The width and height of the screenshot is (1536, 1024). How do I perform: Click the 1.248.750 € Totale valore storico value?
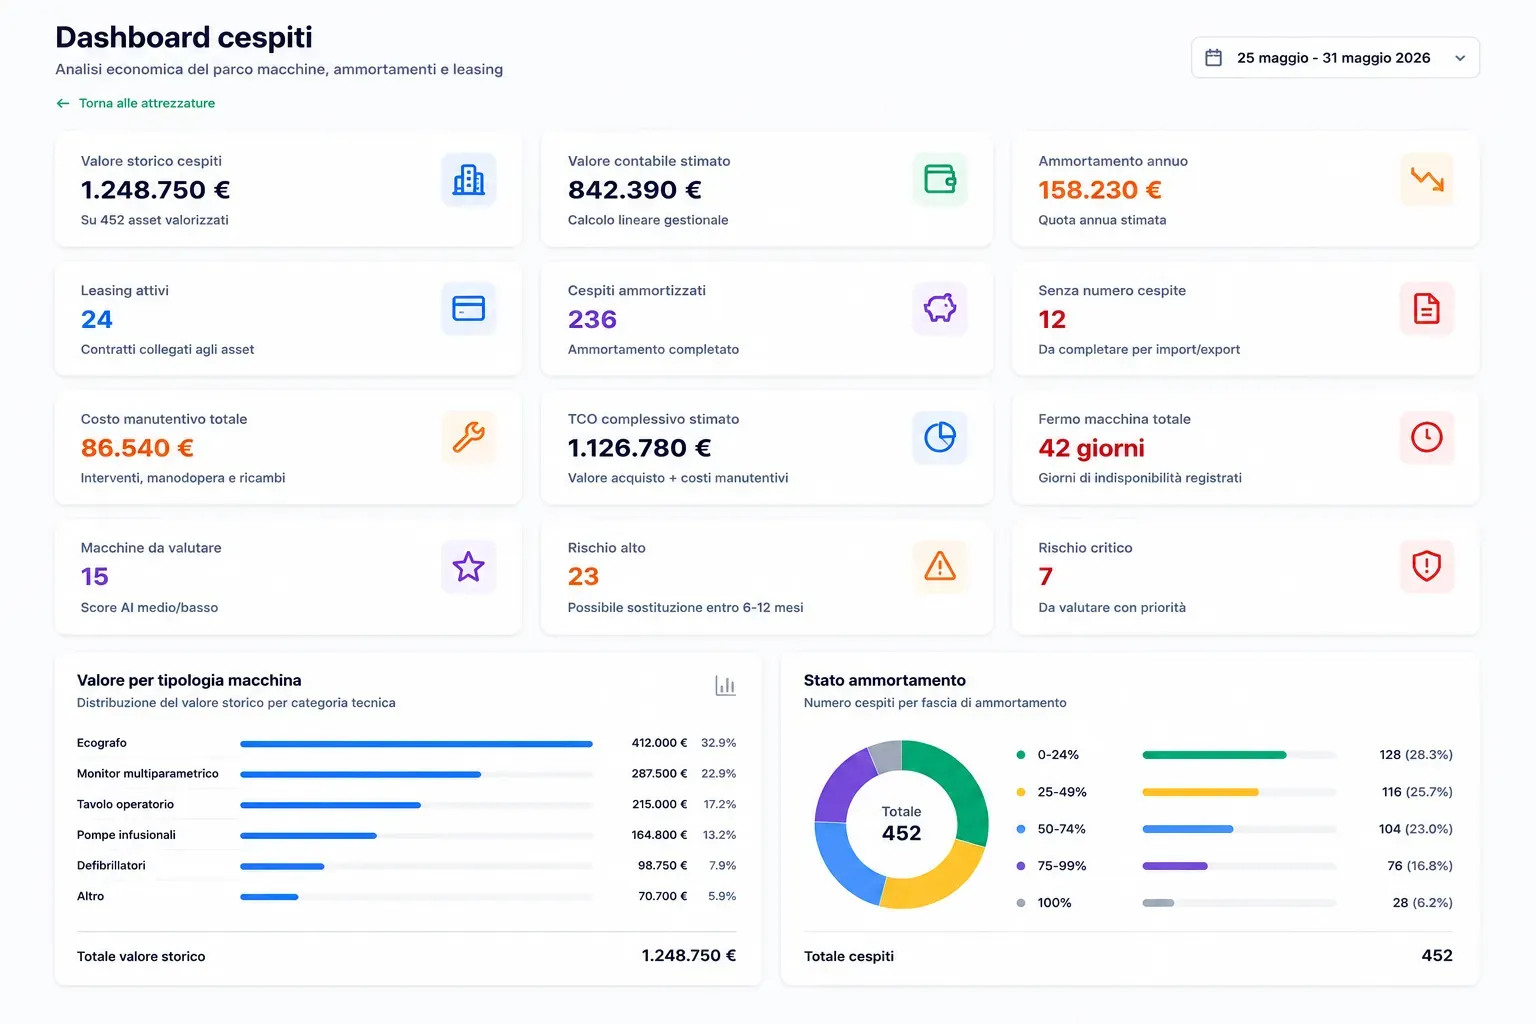688,956
